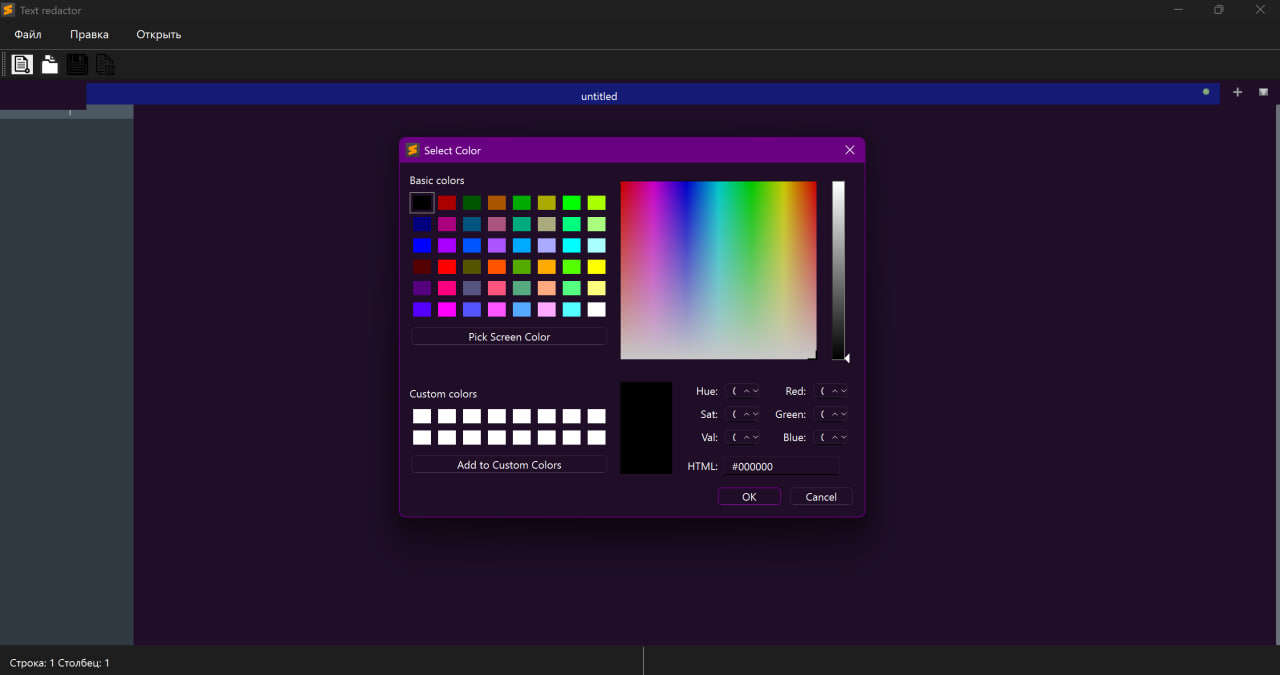1280x675 pixels.
Task: Increase the Green value with its up arrow
Action: click(x=834, y=414)
